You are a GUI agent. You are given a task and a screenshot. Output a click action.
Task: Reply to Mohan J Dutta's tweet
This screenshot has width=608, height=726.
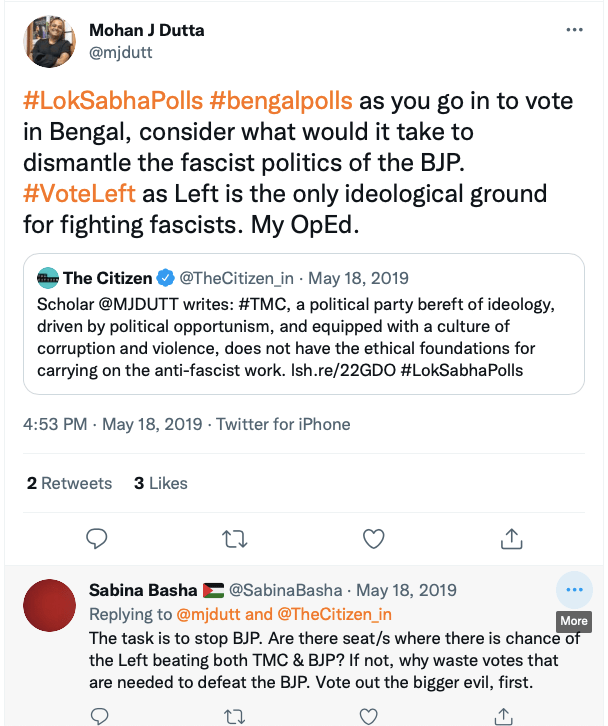(x=97, y=538)
